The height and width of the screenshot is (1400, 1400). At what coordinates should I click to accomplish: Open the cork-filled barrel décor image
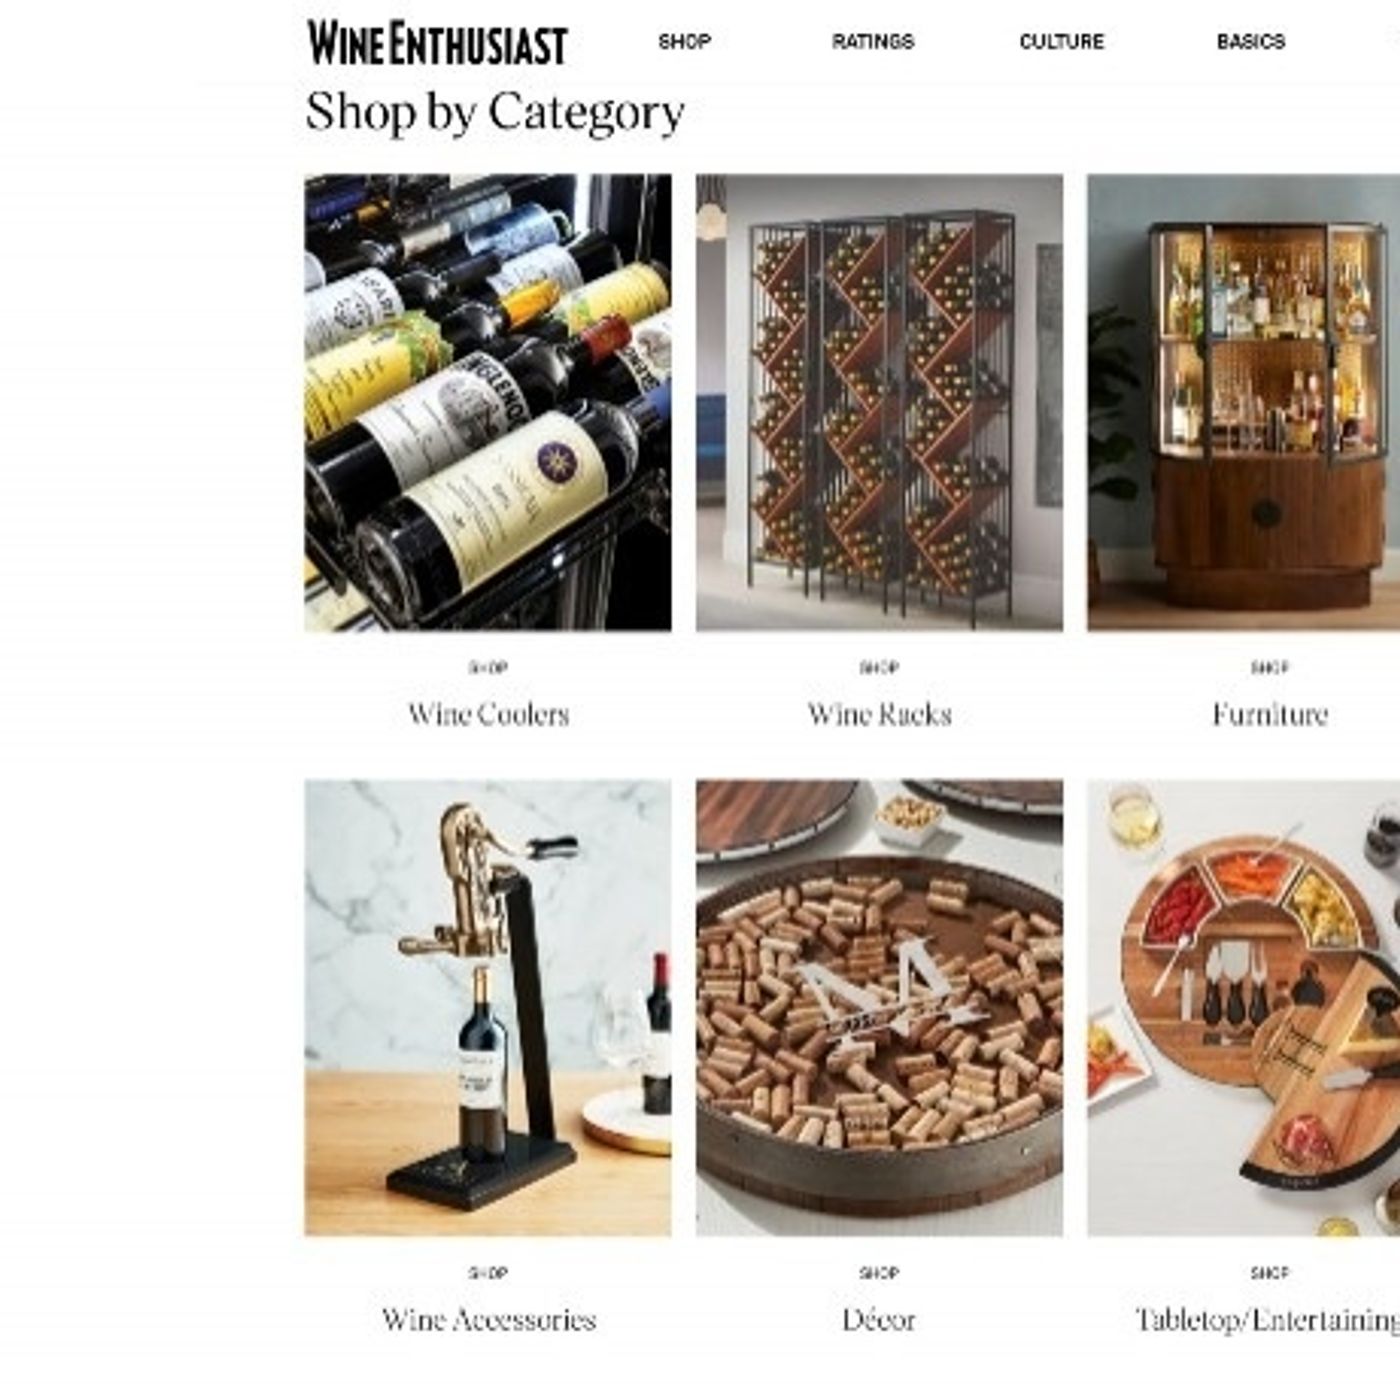point(879,1008)
